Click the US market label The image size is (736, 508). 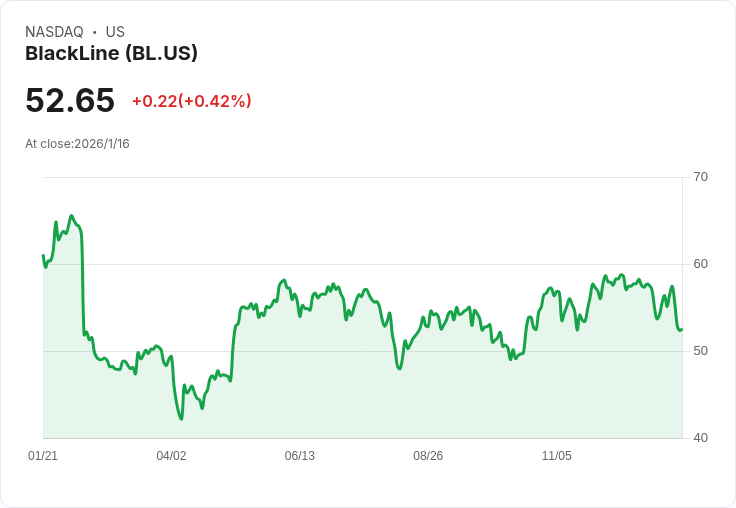click(115, 32)
